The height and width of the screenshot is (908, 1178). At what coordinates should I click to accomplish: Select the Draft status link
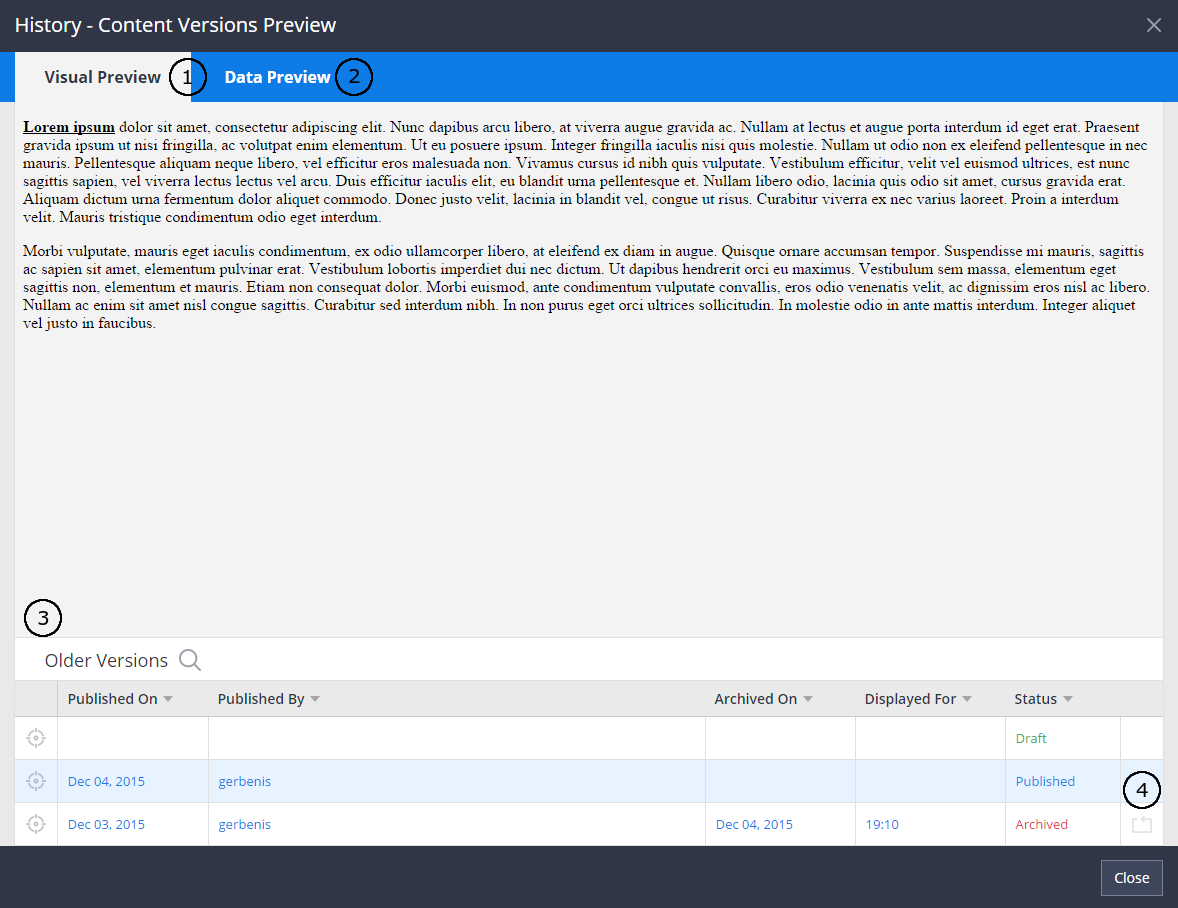(1031, 738)
